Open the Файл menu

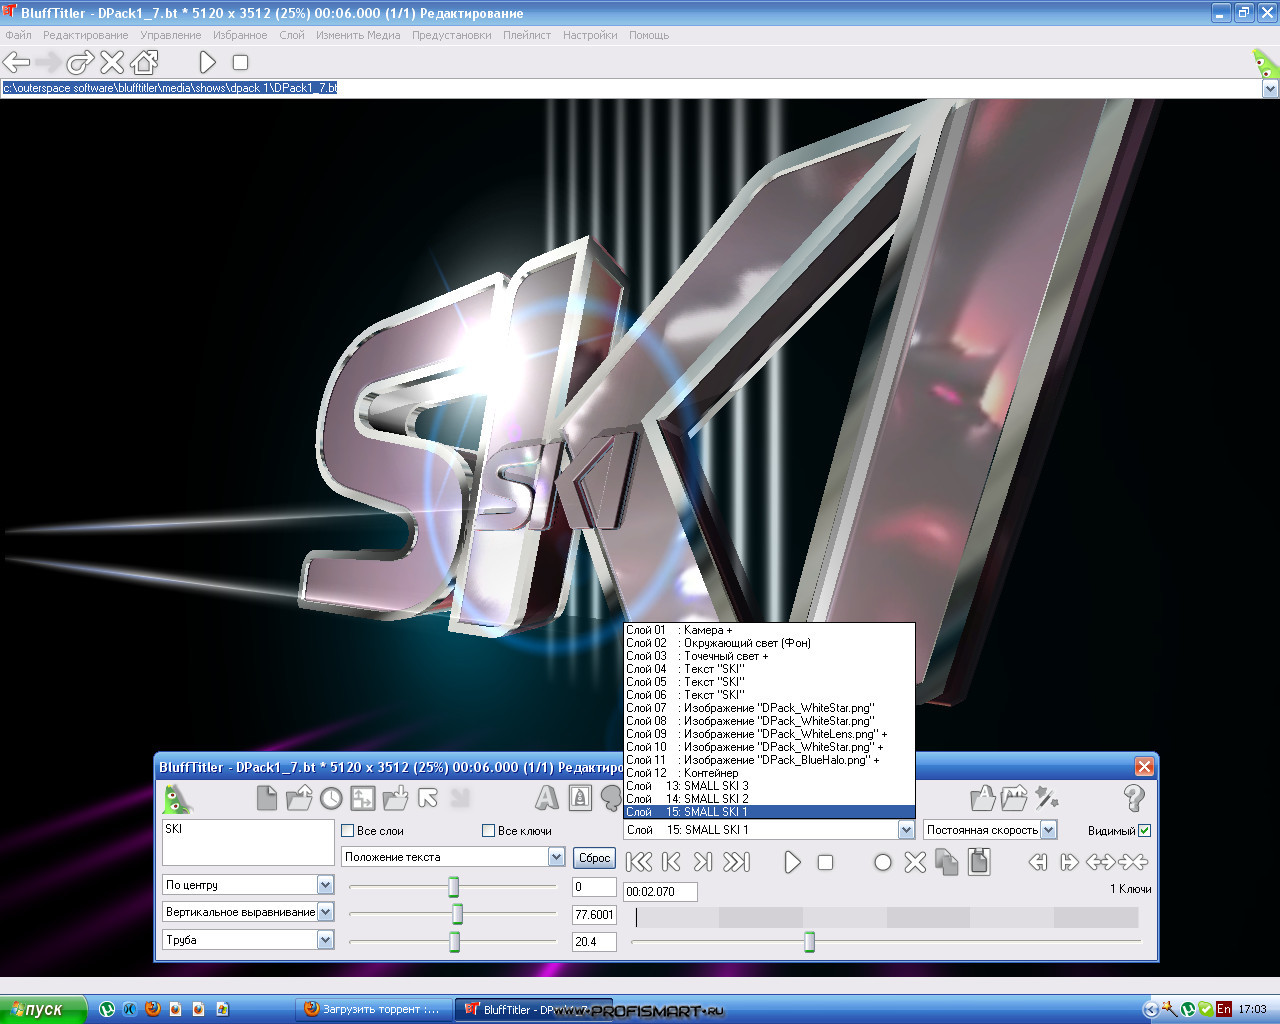coord(18,35)
